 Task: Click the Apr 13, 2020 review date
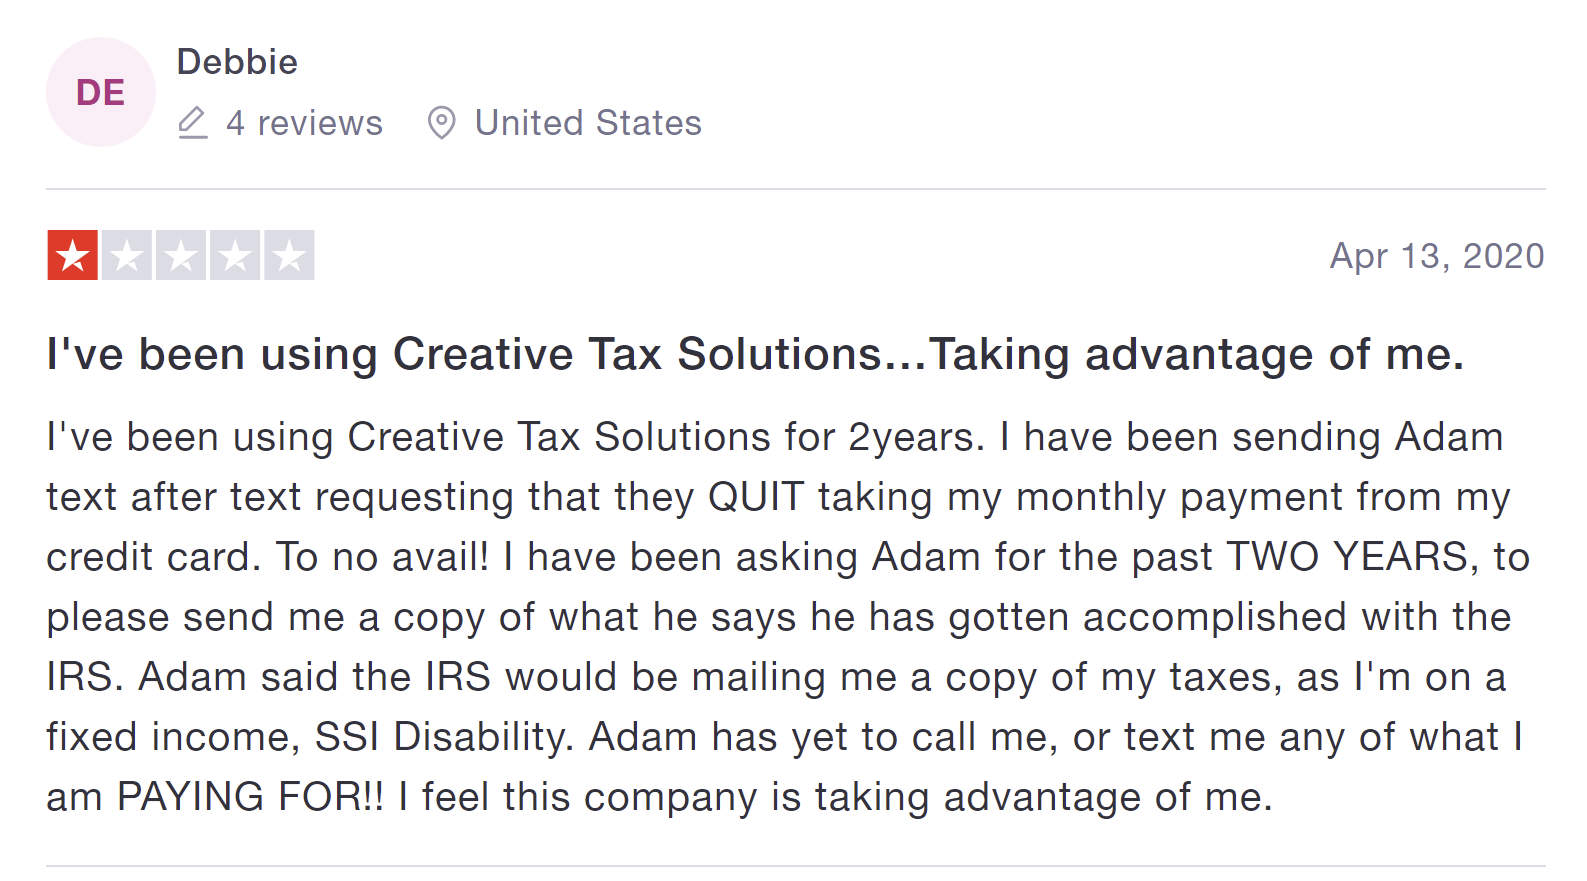pyautogui.click(x=1436, y=256)
